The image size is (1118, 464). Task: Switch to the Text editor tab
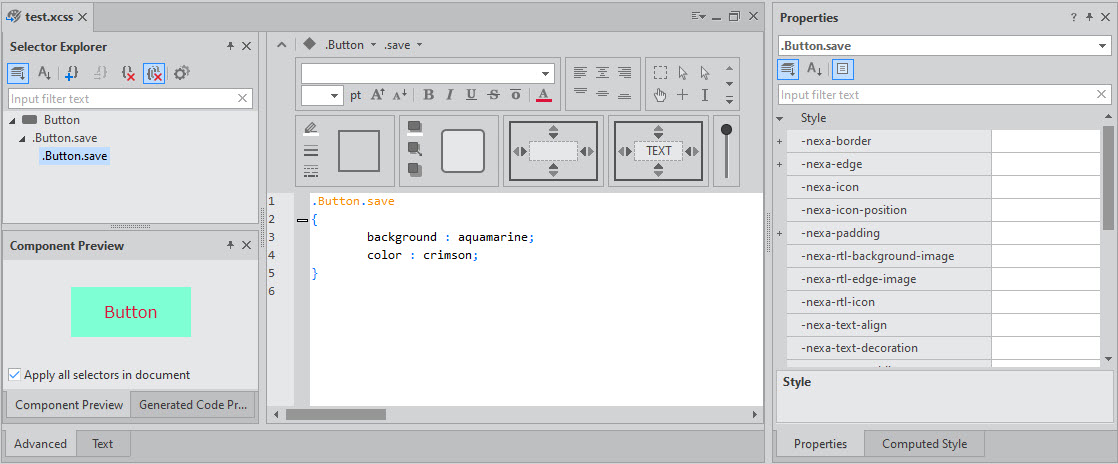click(103, 444)
